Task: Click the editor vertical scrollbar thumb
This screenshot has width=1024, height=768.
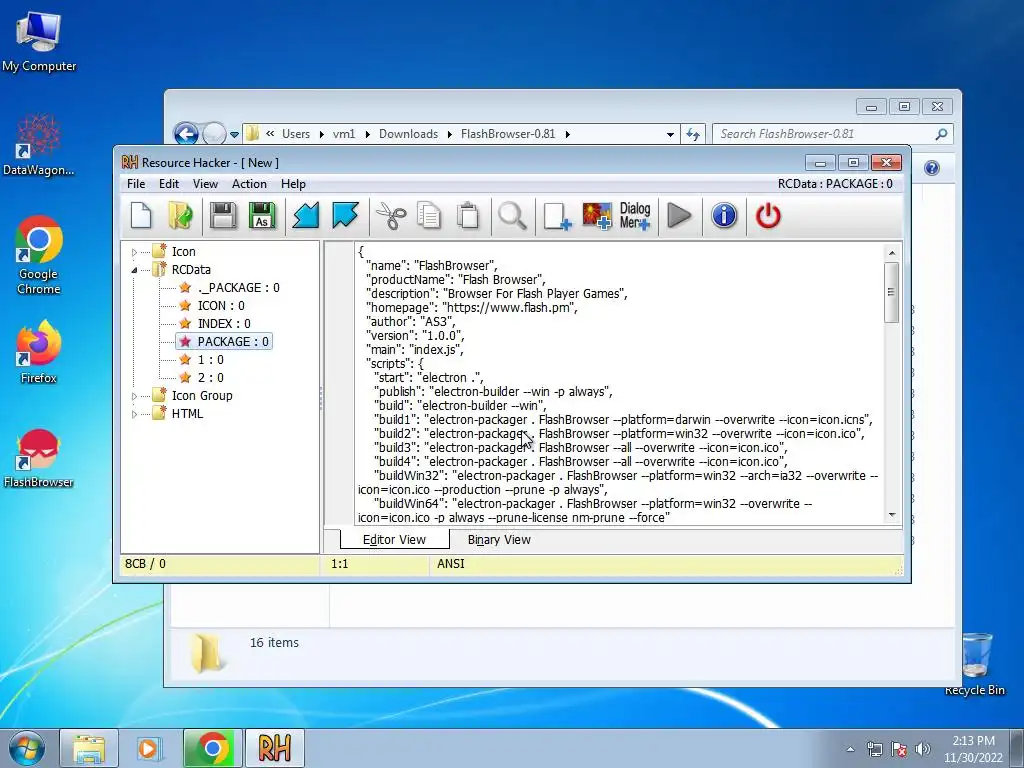Action: [x=891, y=292]
